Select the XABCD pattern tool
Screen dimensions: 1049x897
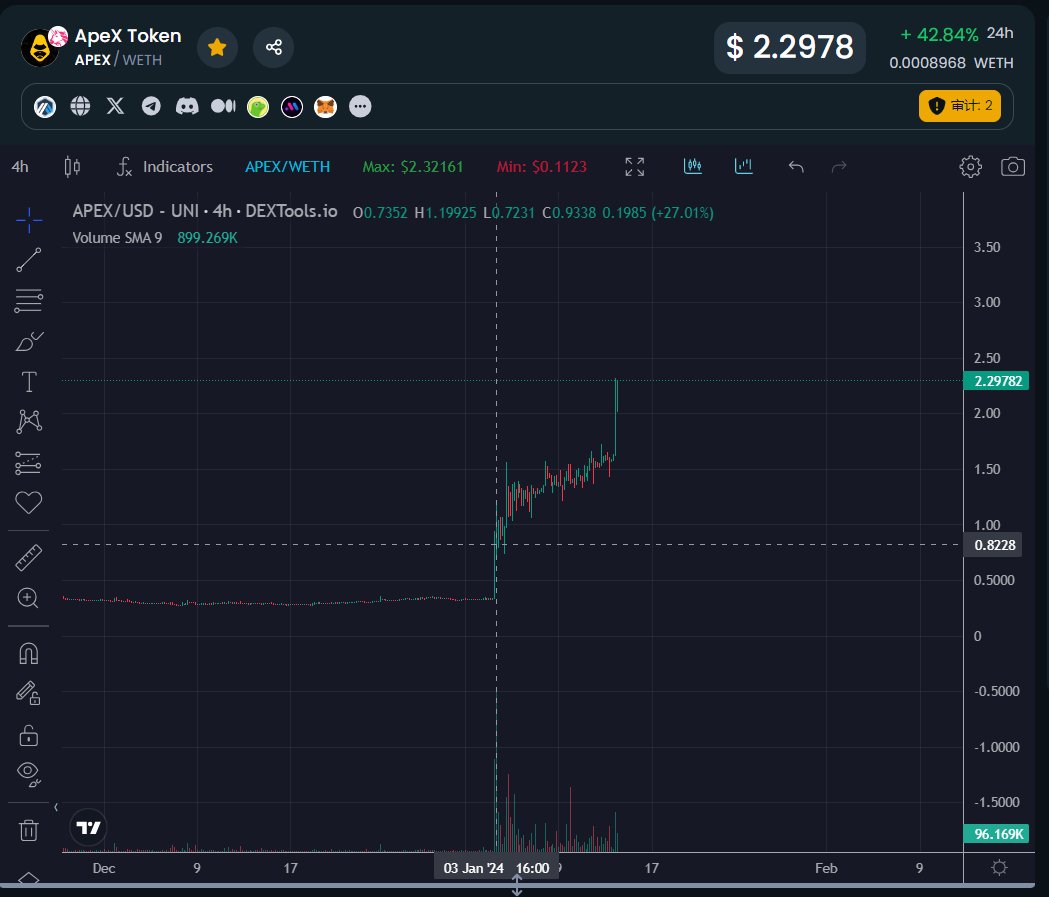tap(29, 421)
